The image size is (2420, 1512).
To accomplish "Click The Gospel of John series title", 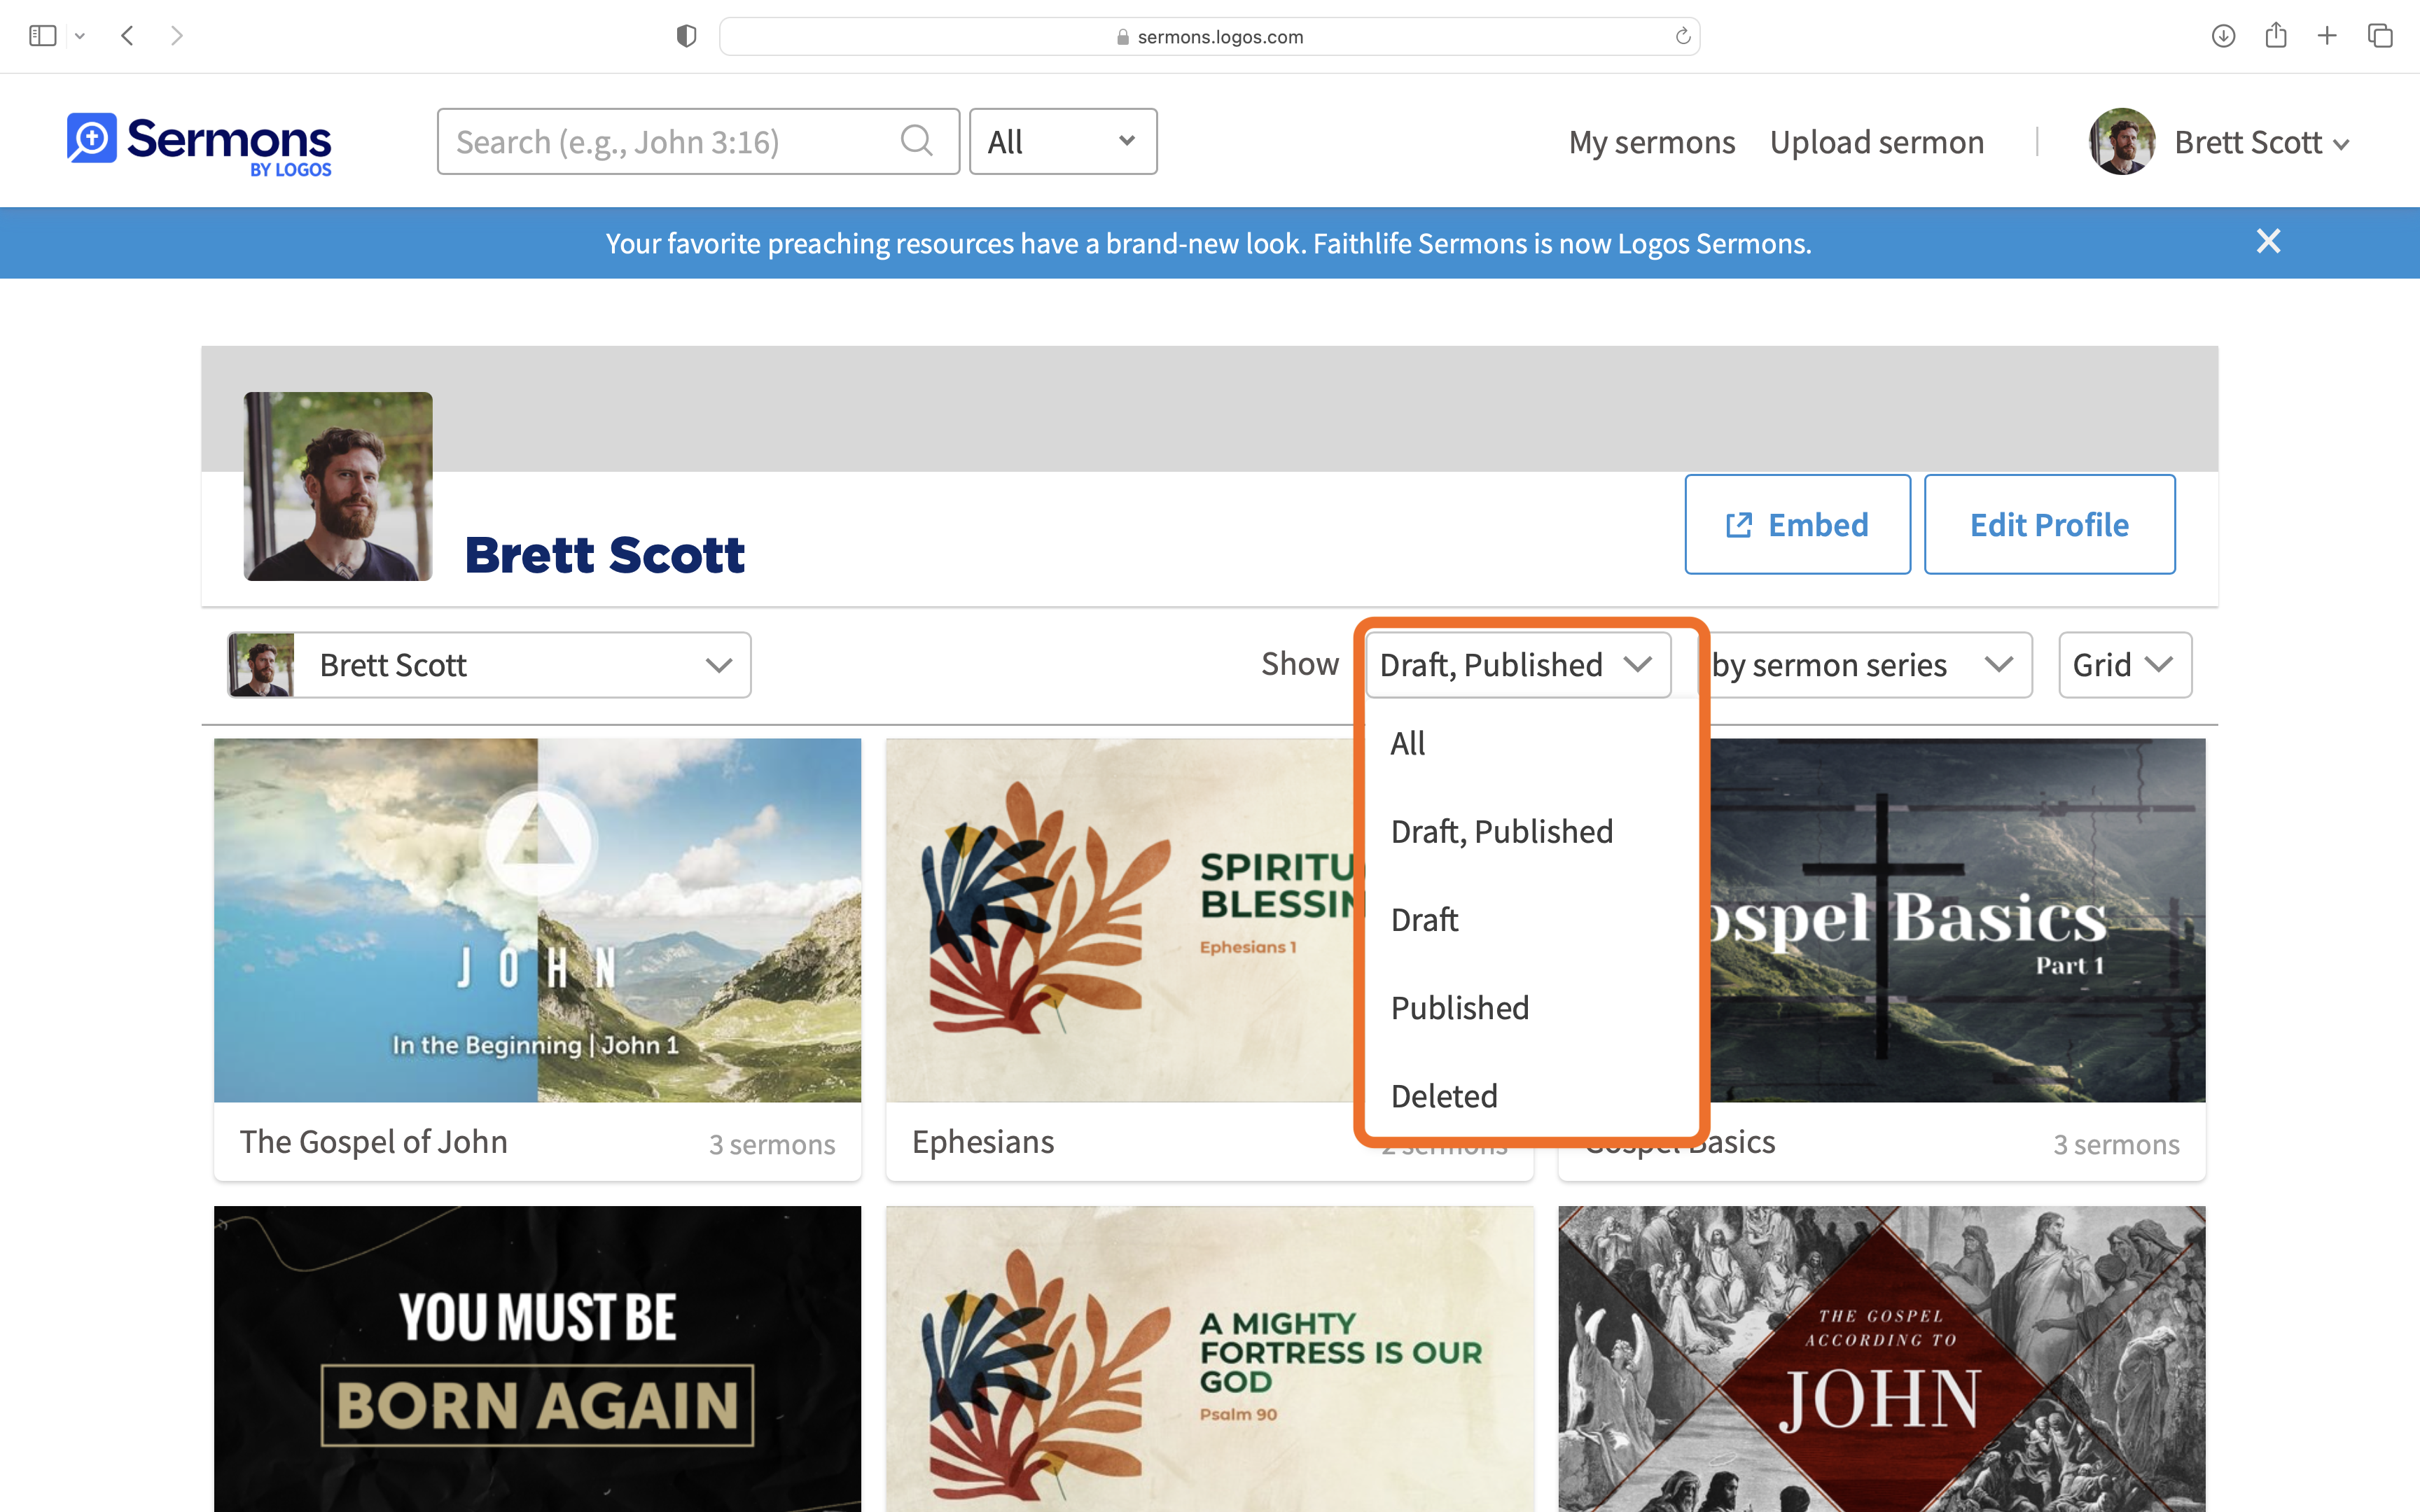I will point(374,1142).
